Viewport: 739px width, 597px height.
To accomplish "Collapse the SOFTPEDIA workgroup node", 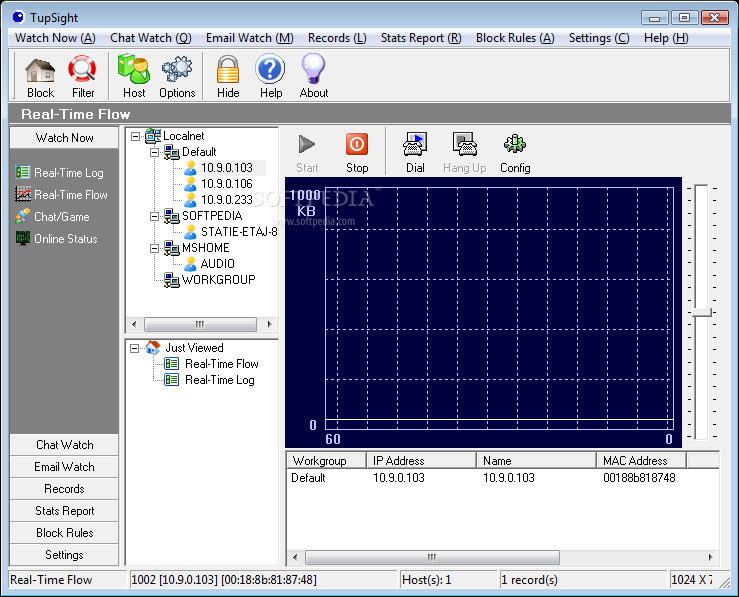I will (x=154, y=216).
